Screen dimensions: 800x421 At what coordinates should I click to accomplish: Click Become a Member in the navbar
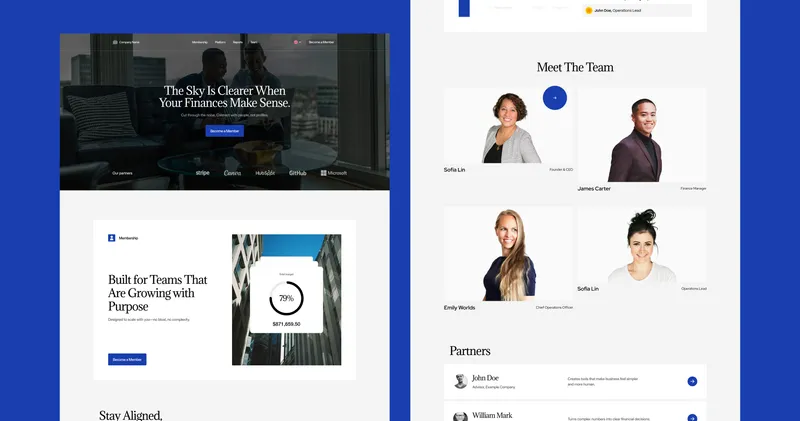(x=321, y=42)
